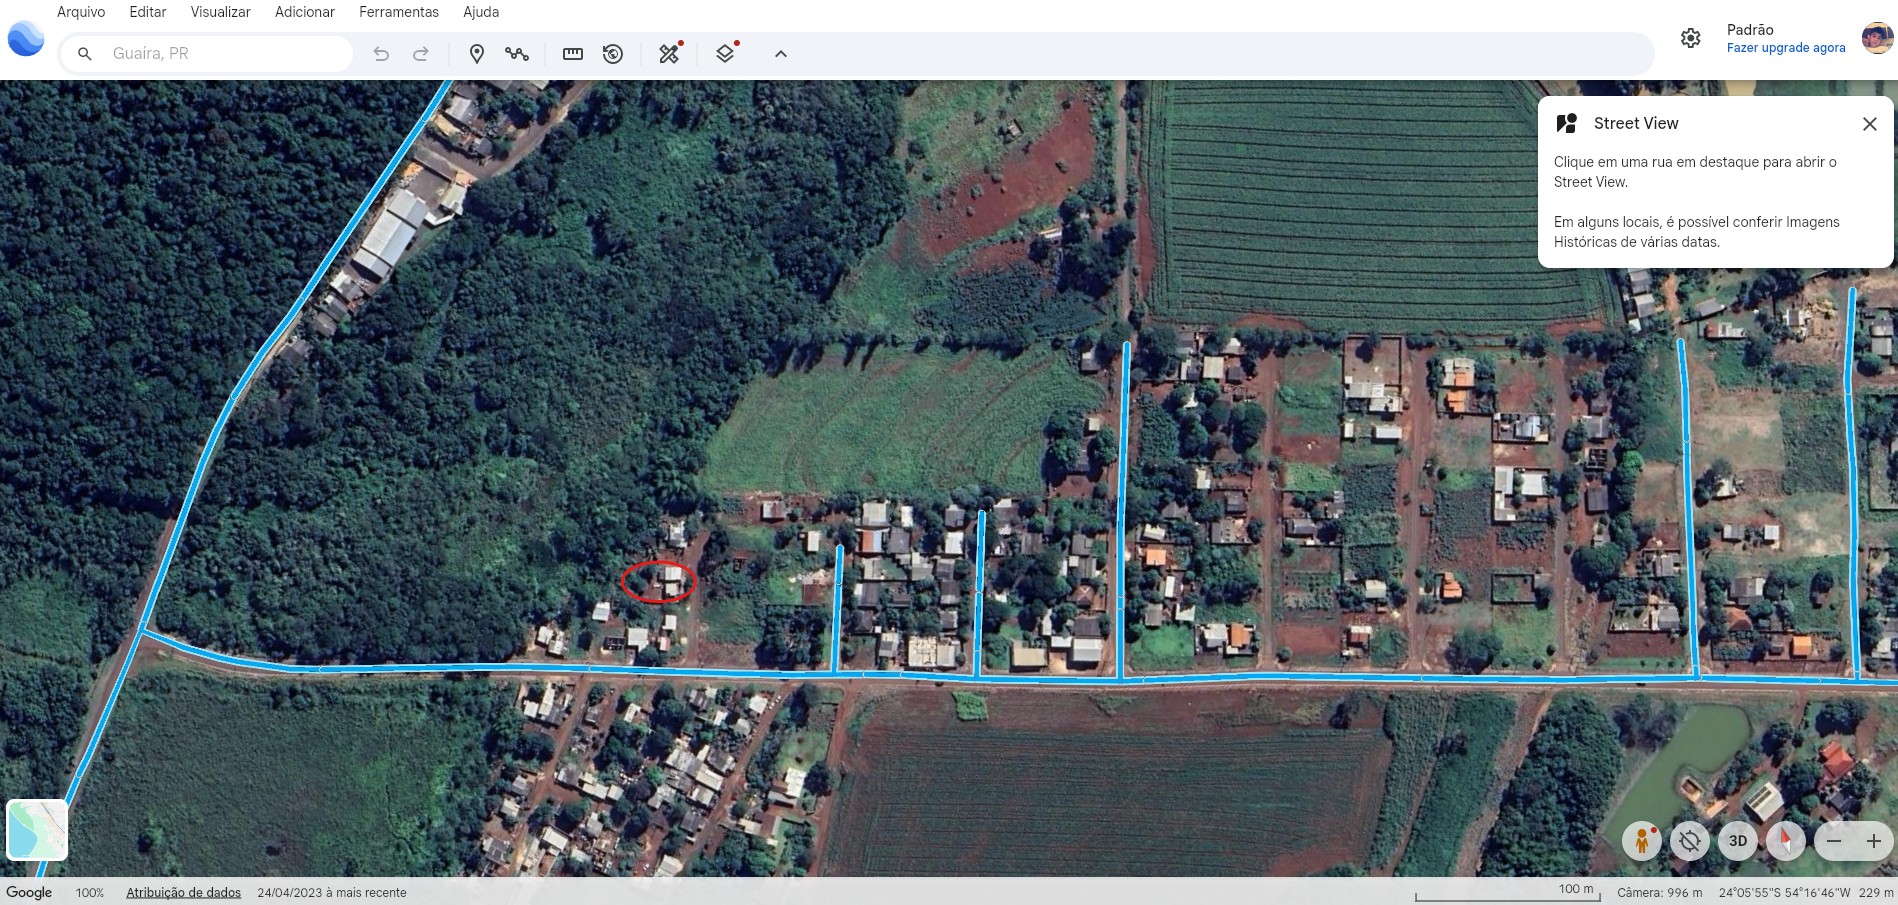Open the Arquivo menu
The width and height of the screenshot is (1898, 905).
coord(81,12)
